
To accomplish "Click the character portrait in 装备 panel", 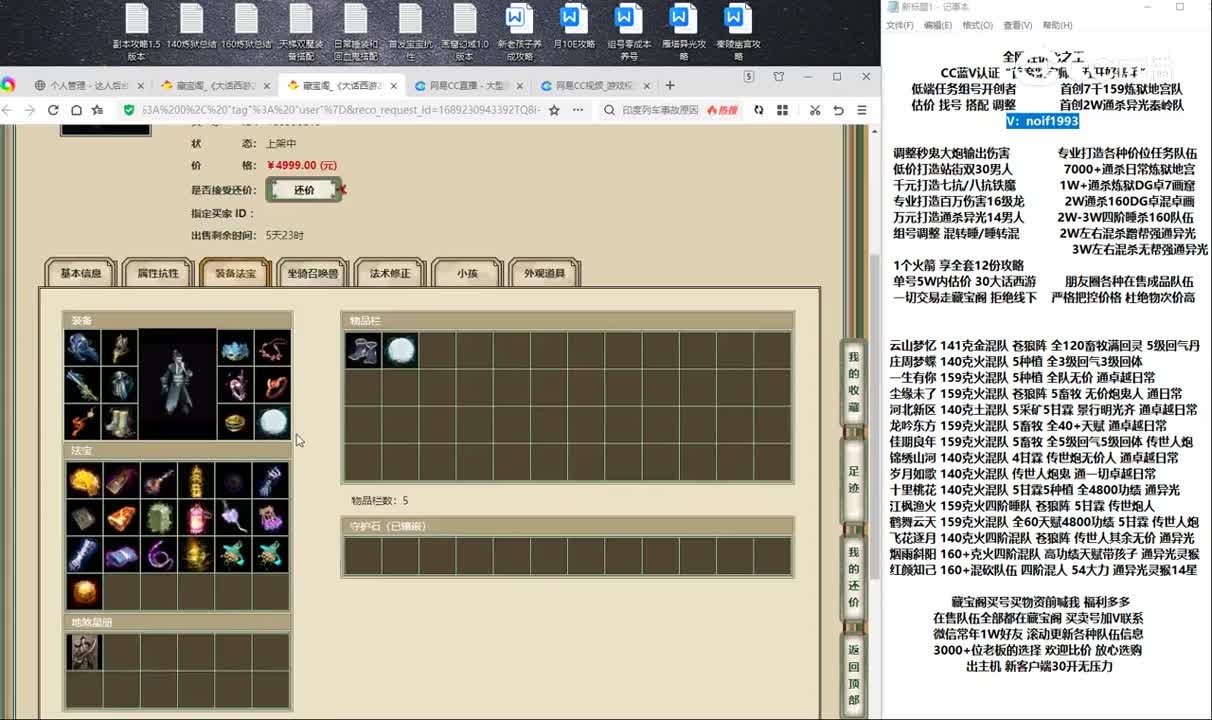I will 178,385.
